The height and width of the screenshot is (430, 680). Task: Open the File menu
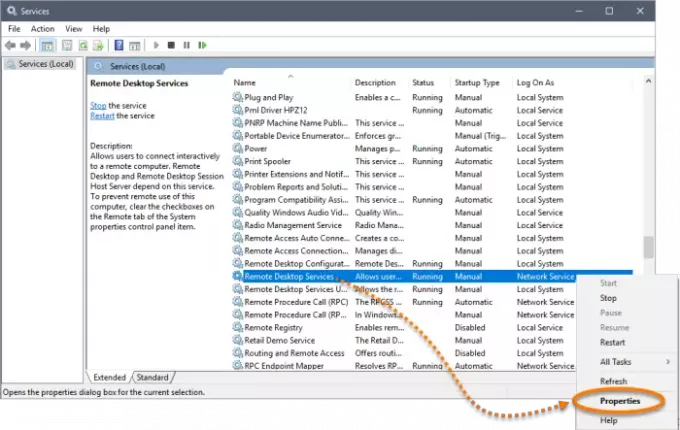[14, 29]
